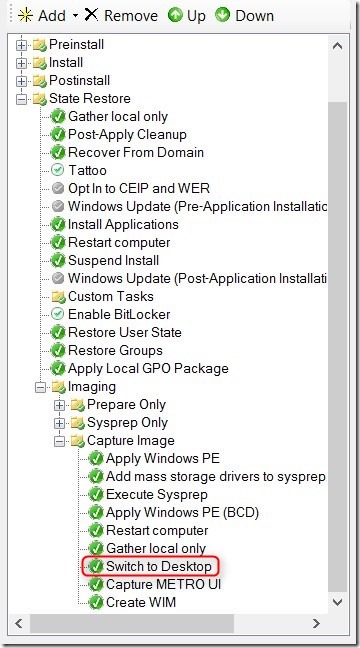
Task: Collapse the Capture Image folder
Action: coord(59,441)
